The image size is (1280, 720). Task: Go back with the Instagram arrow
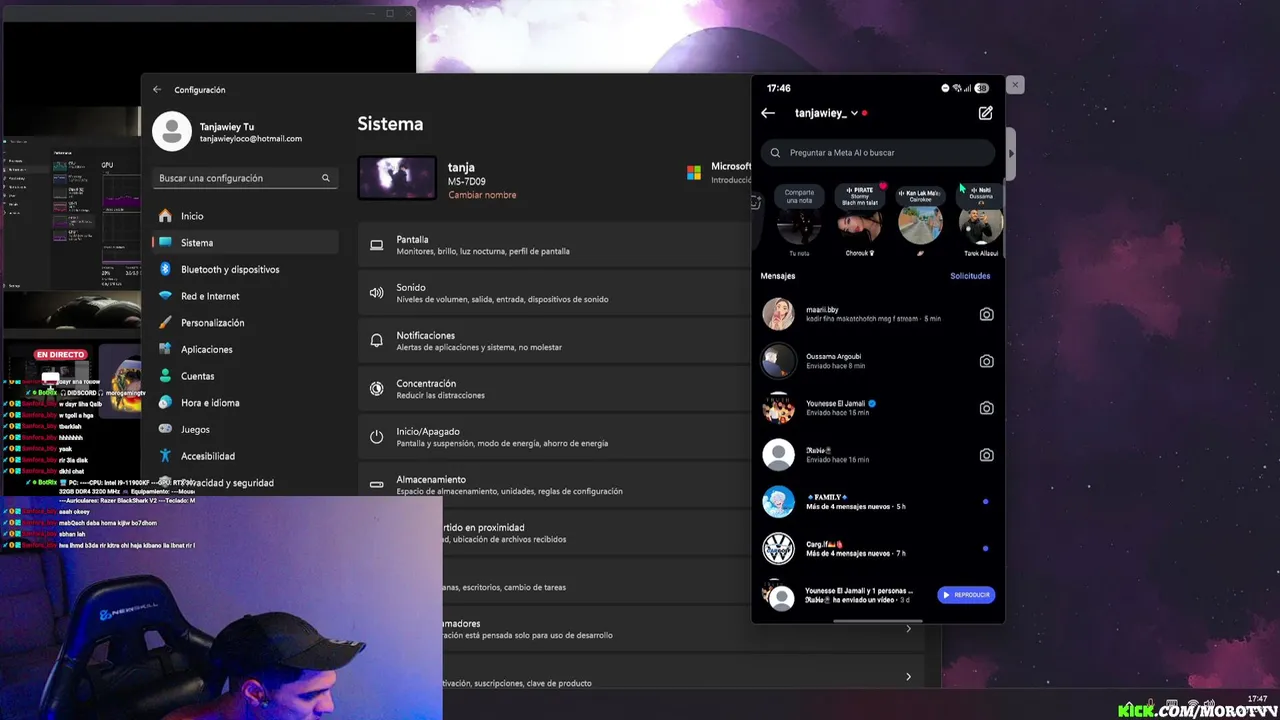tap(768, 113)
